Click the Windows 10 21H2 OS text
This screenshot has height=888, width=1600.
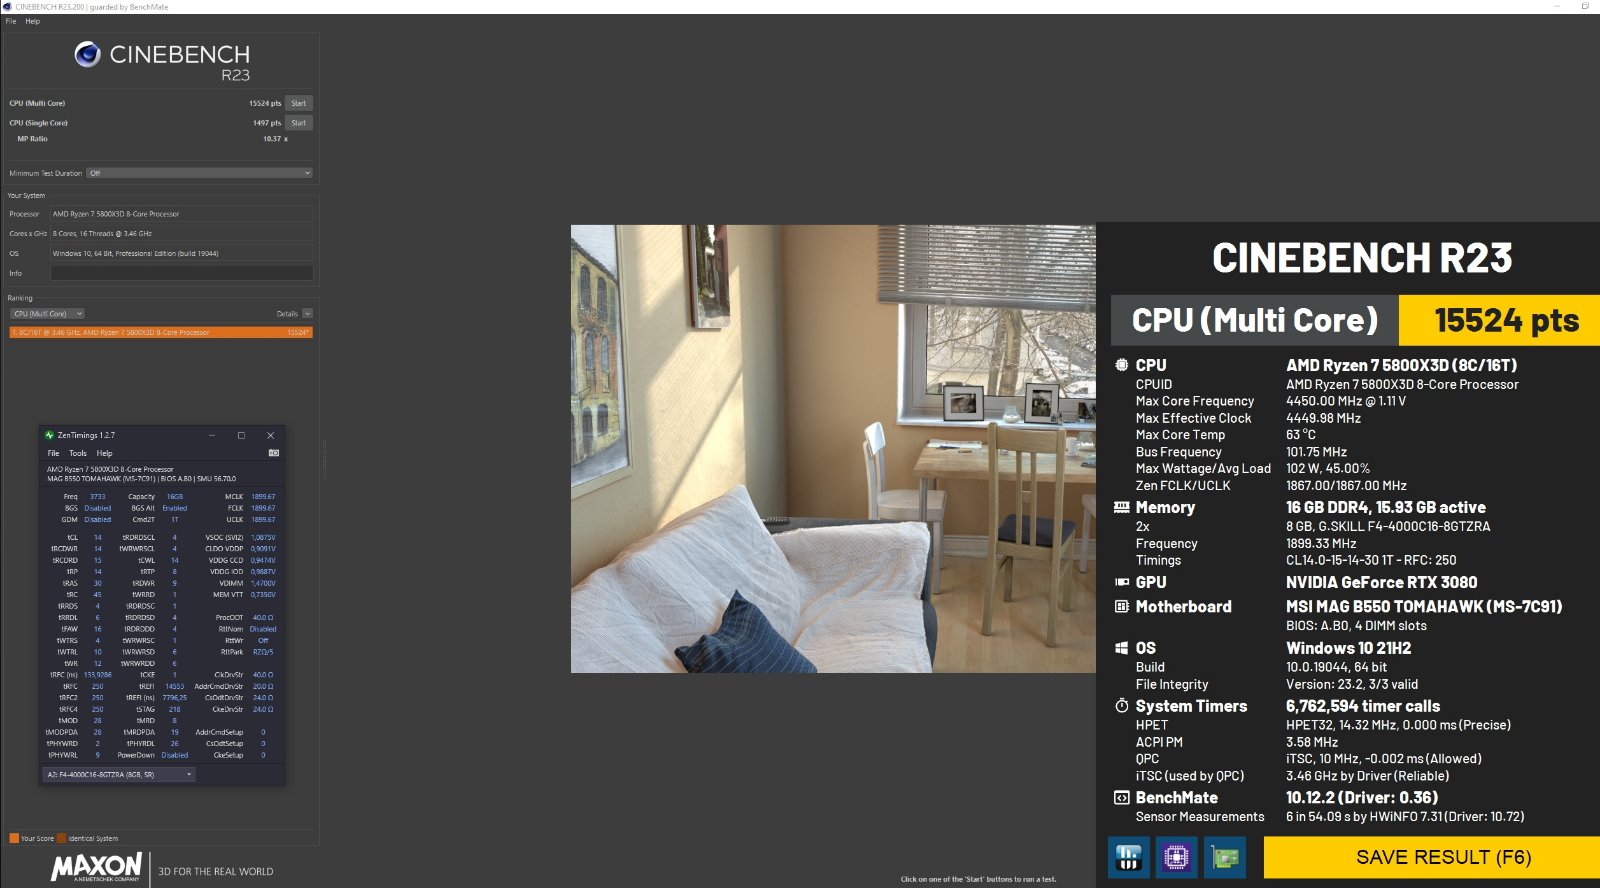(1349, 648)
